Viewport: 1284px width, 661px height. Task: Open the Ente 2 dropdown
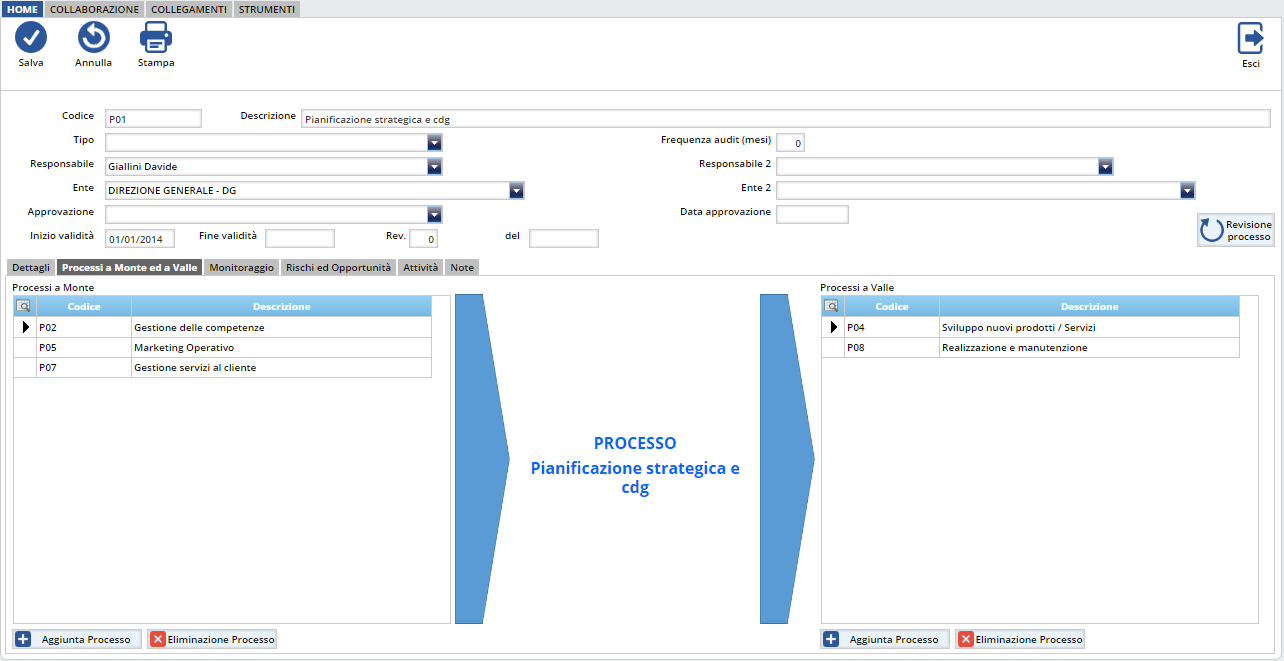1187,190
